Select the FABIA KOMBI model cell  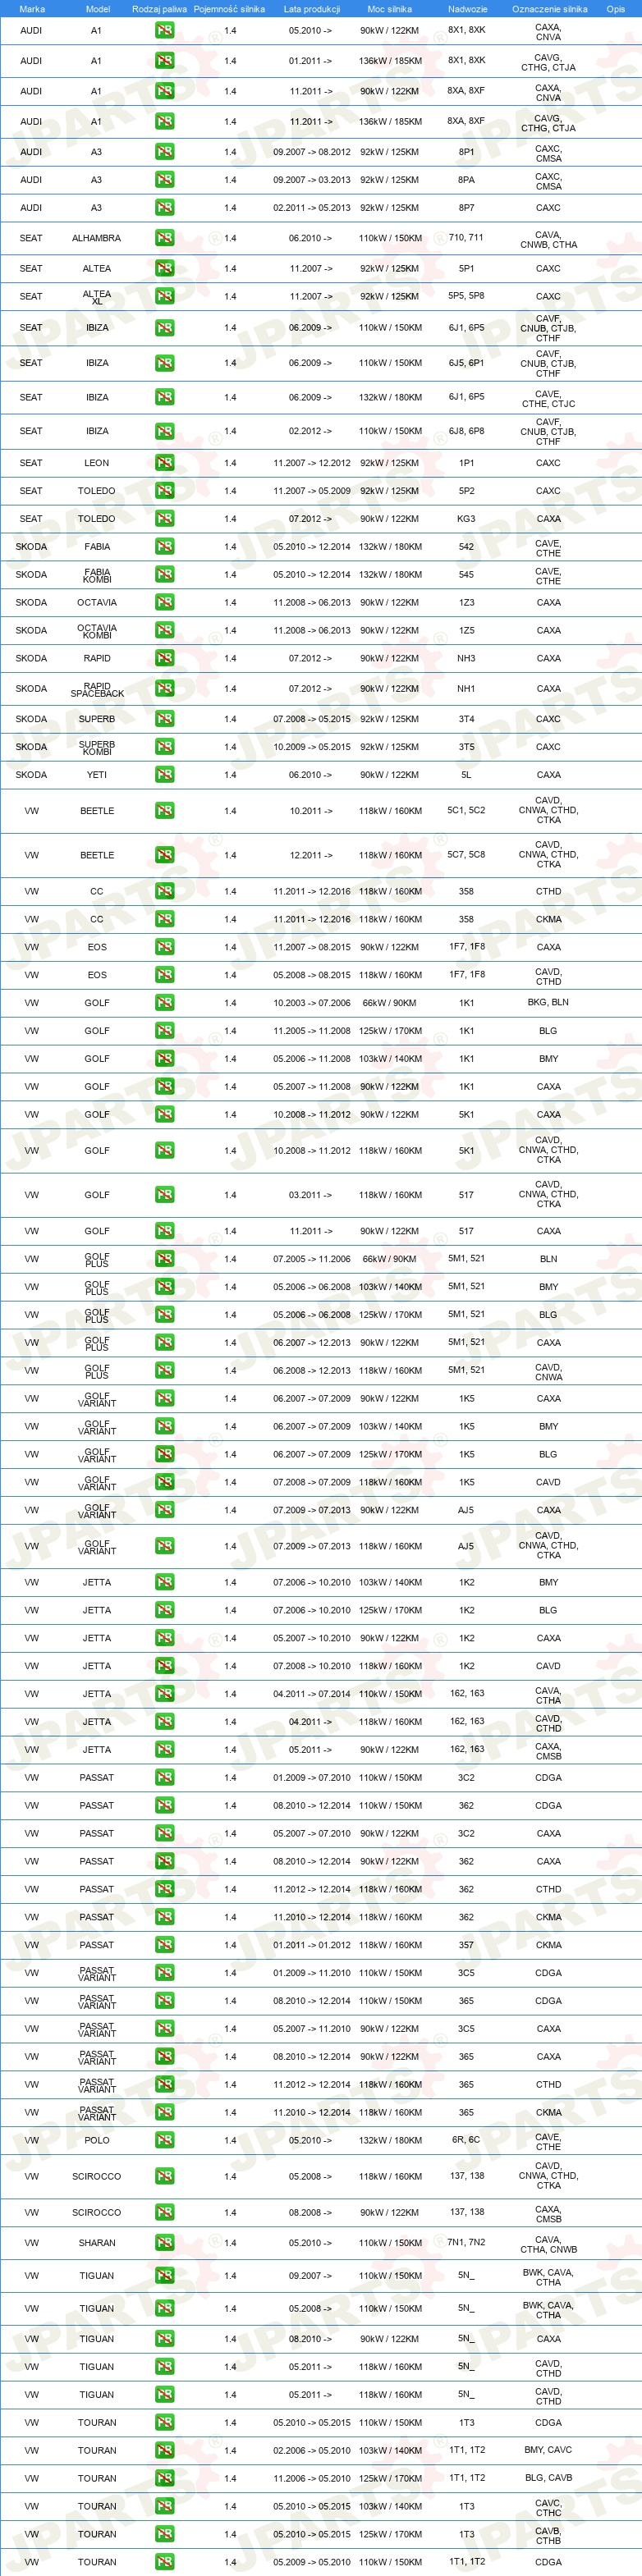point(97,575)
